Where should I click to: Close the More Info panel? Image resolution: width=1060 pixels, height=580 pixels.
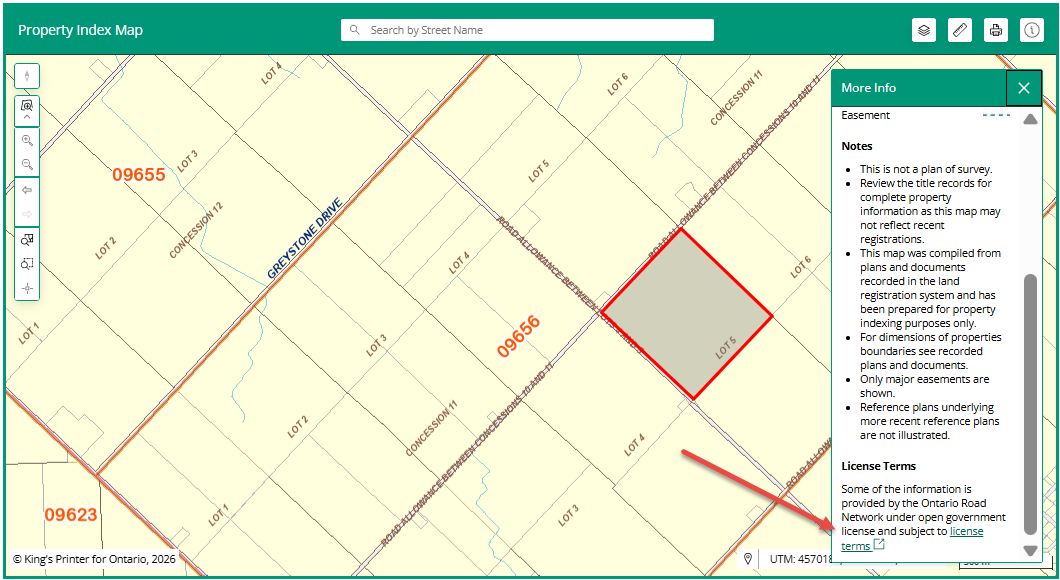click(1023, 88)
